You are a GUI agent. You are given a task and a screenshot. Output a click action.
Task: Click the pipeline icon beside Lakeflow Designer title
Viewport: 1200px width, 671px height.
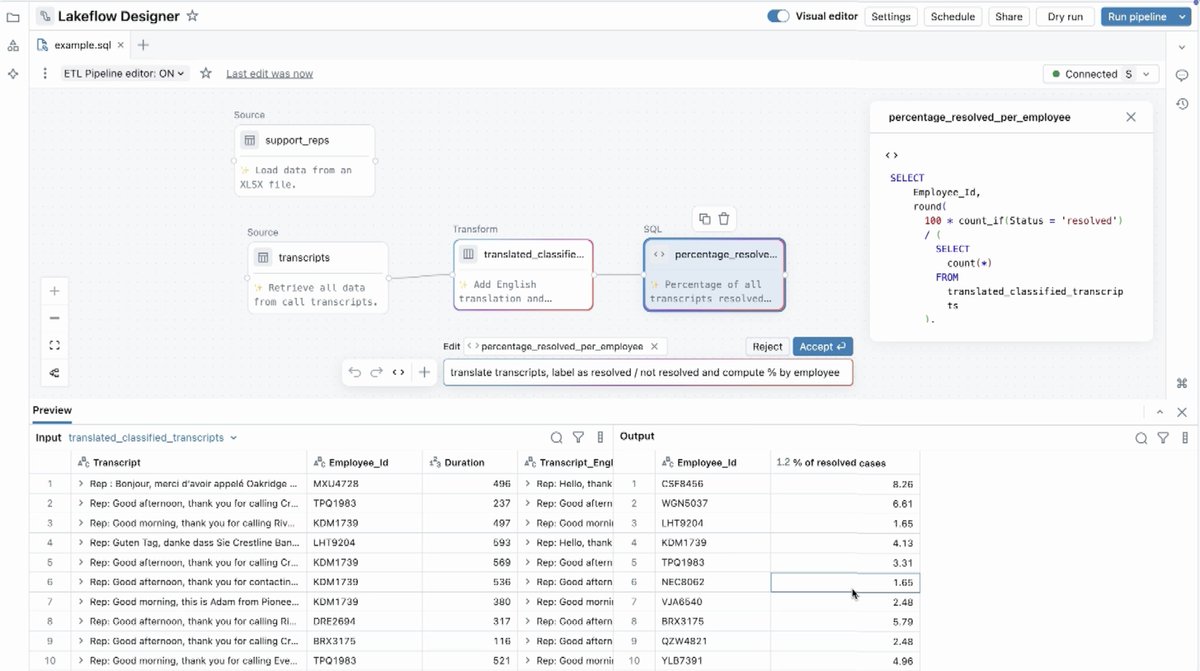45,16
